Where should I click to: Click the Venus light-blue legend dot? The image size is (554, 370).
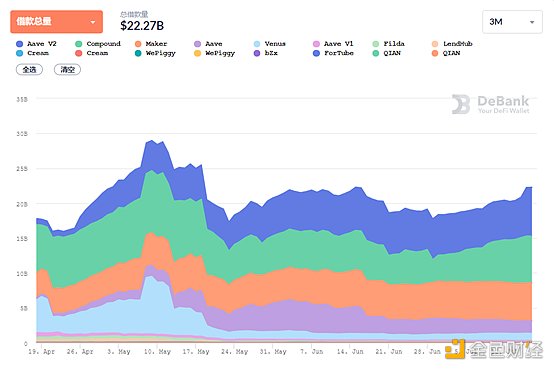(257, 44)
